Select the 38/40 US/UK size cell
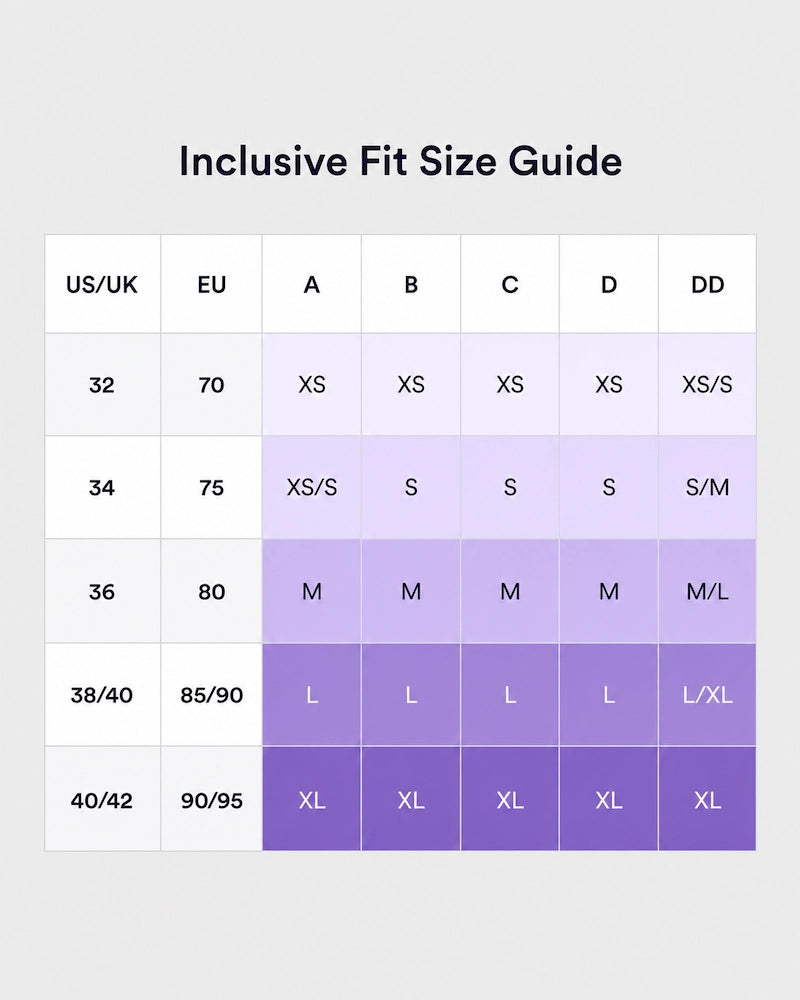This screenshot has width=800, height=1000. [102, 695]
